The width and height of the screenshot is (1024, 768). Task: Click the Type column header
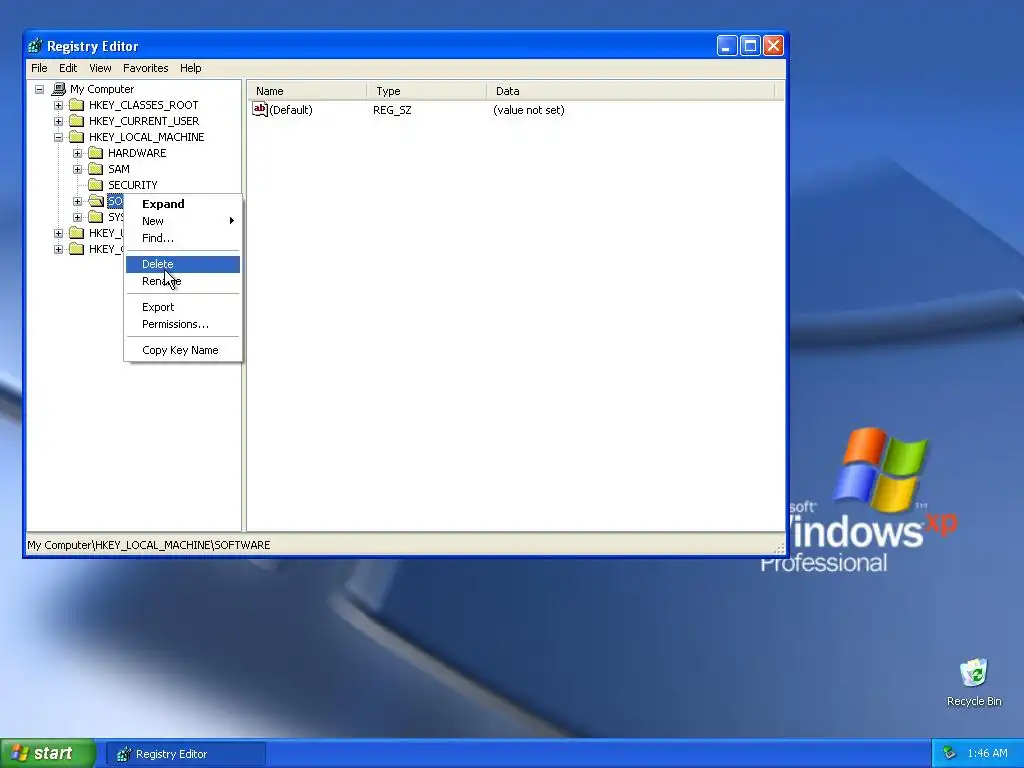click(427, 91)
